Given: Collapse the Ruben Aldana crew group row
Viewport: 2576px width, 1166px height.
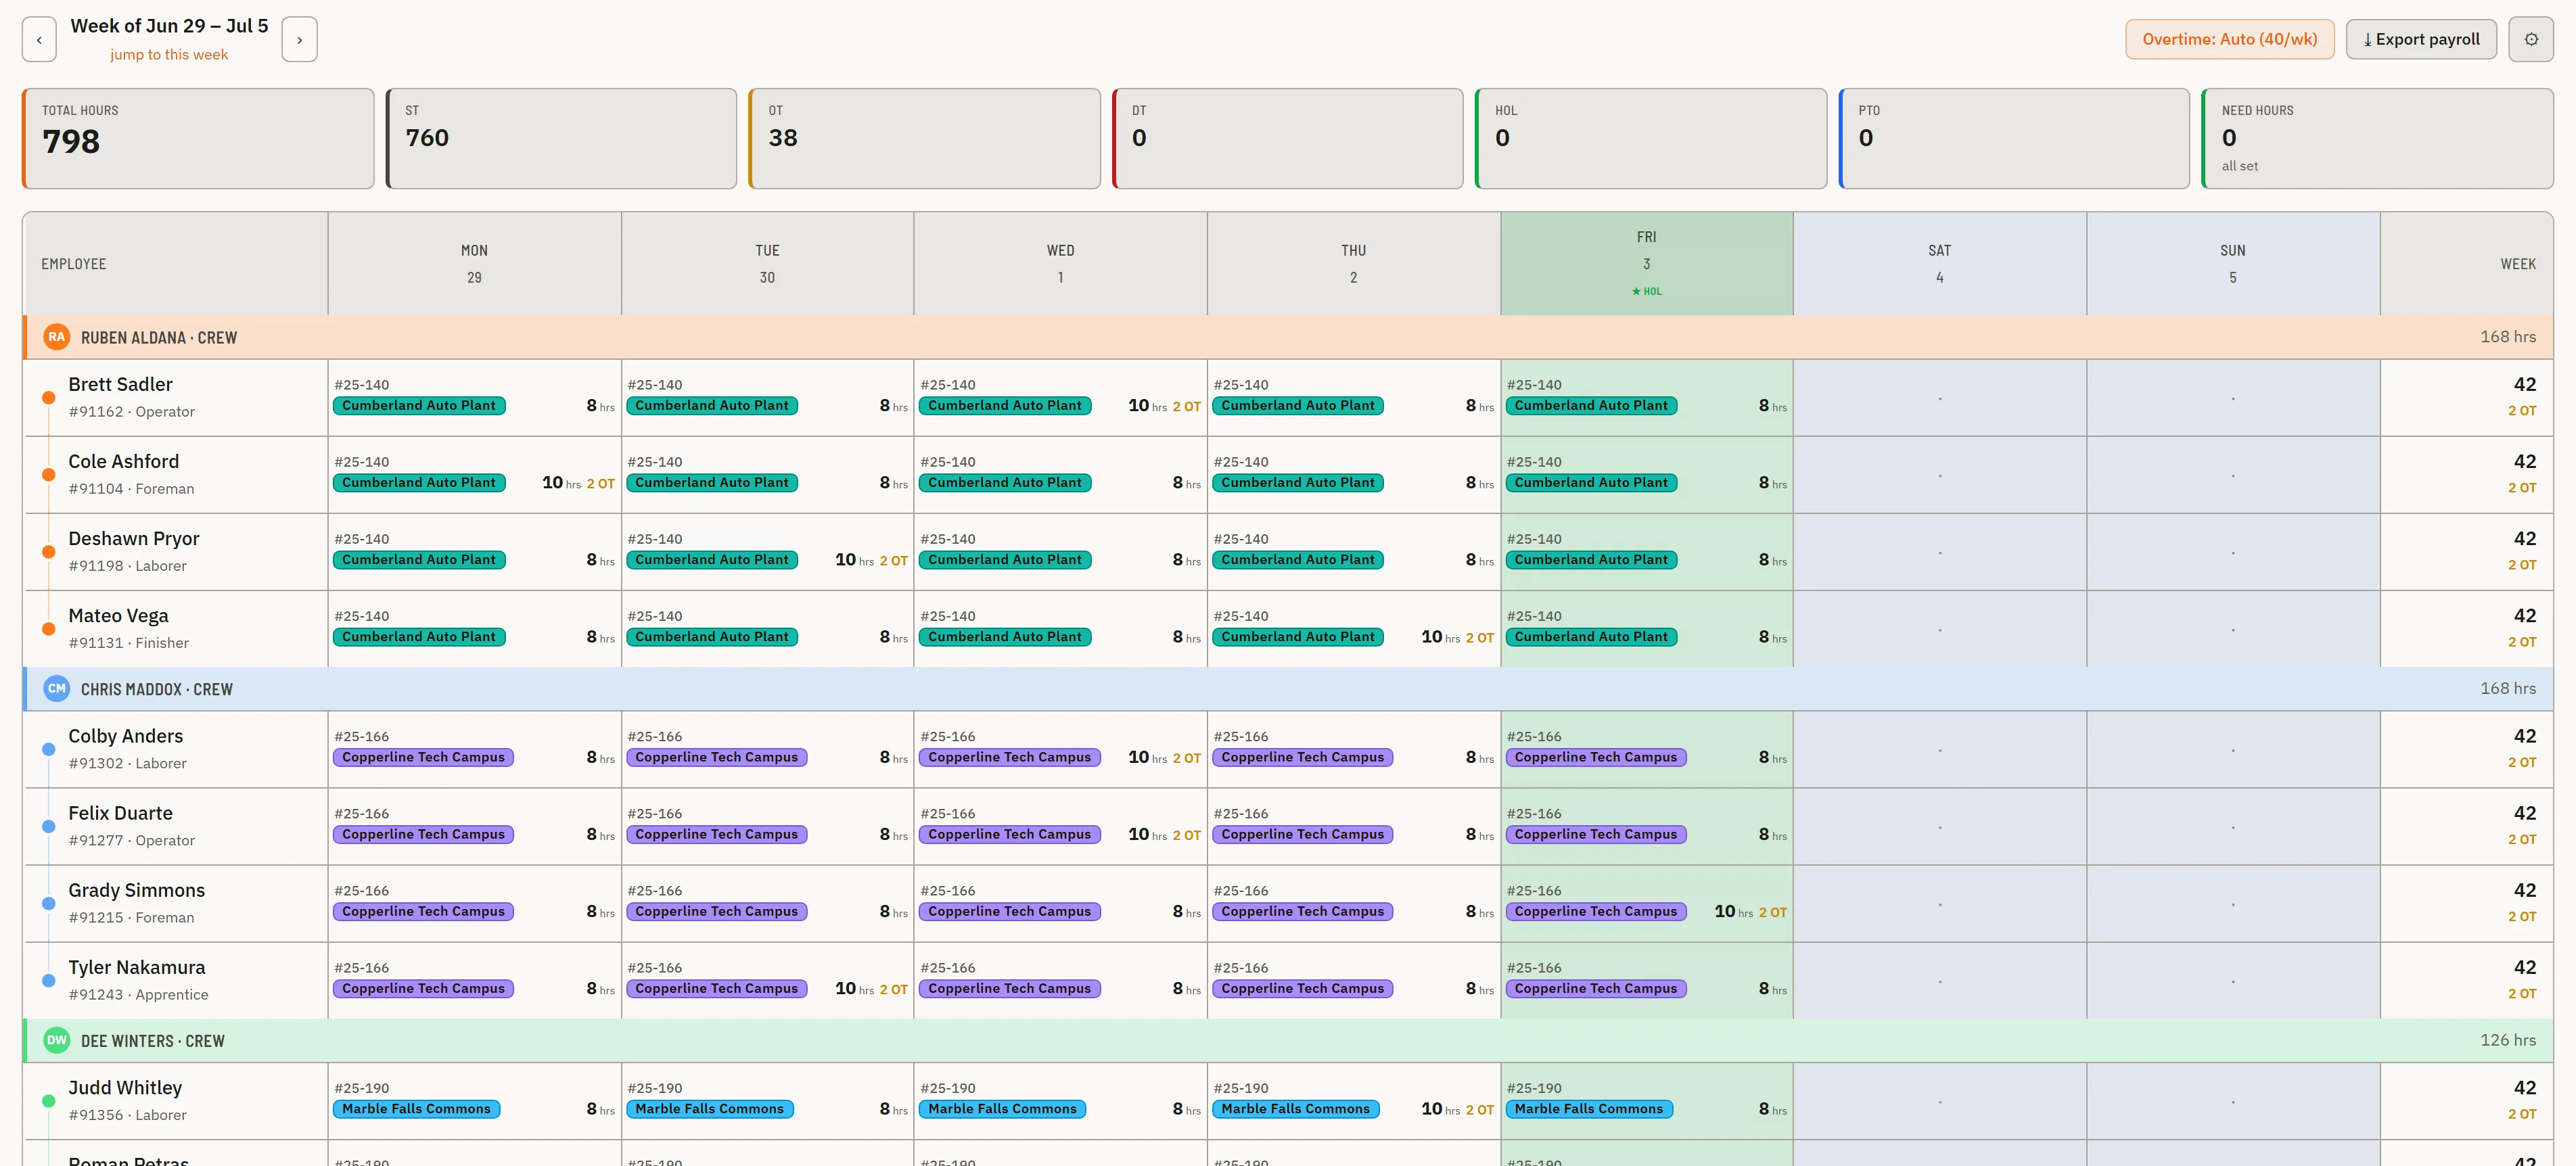Looking at the screenshot, I should (x=1288, y=338).
